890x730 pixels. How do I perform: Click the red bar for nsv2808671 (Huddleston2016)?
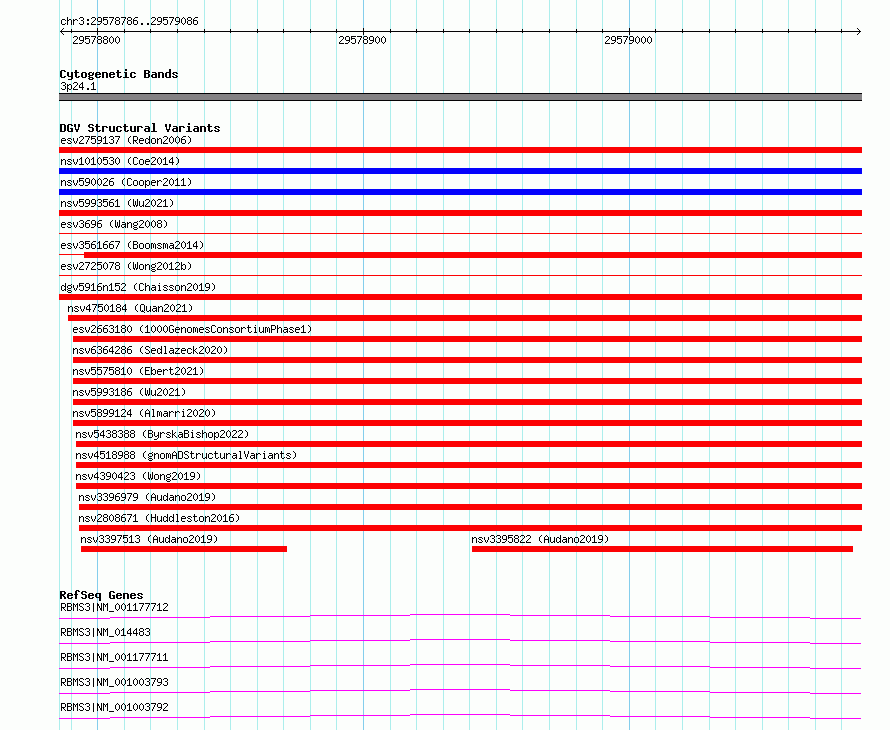click(471, 528)
